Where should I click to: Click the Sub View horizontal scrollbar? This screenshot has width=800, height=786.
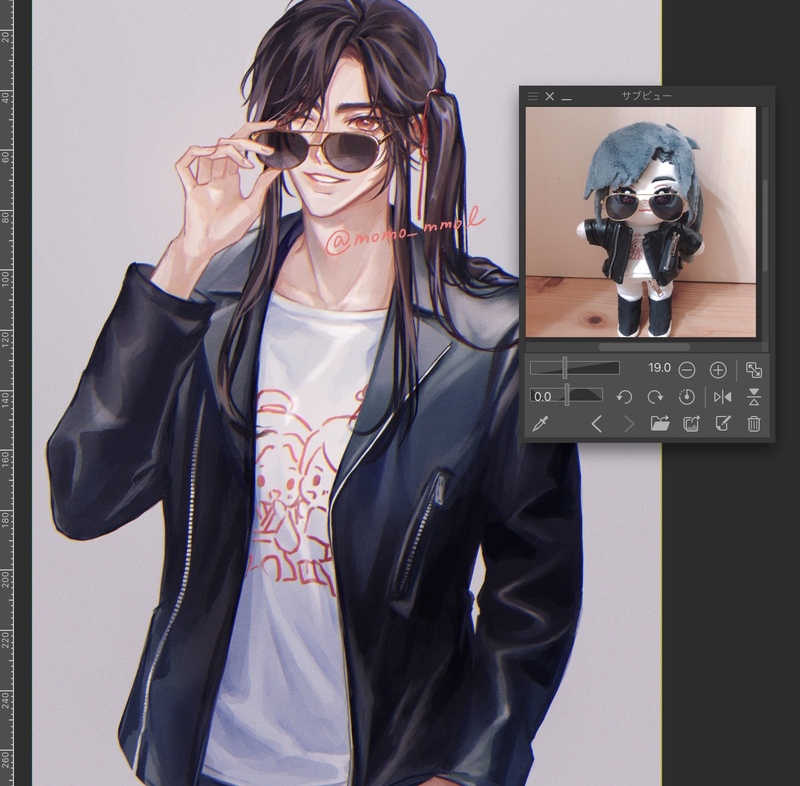pos(644,347)
